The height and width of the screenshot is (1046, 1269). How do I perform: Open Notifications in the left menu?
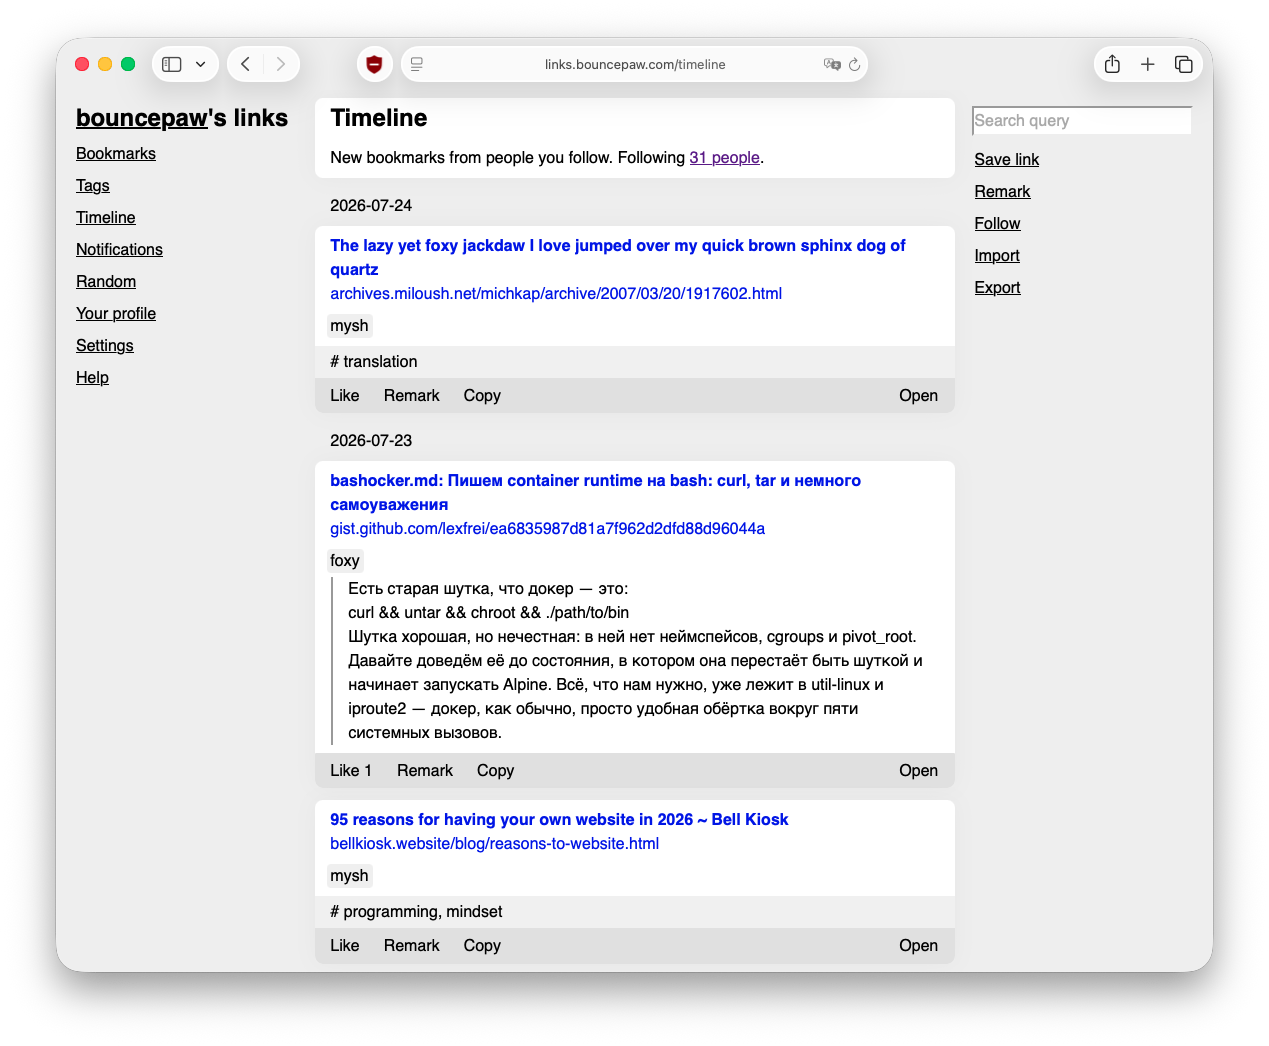119,249
